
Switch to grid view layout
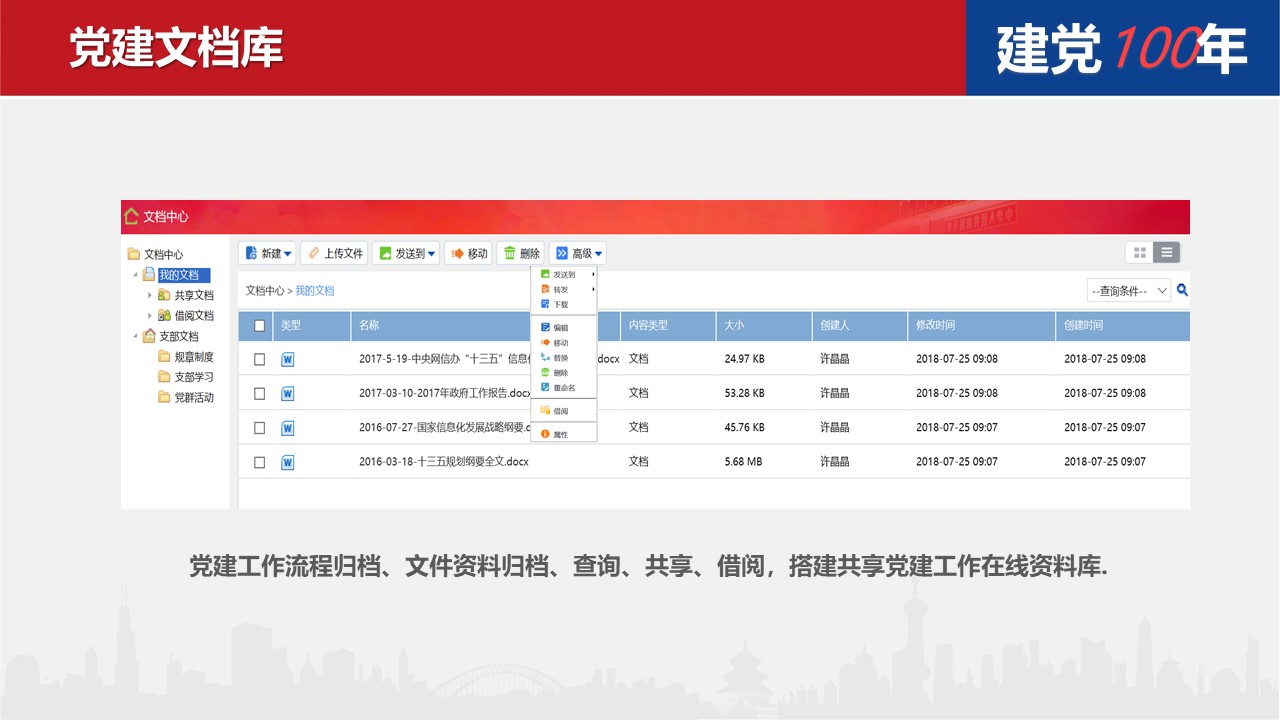(1139, 253)
